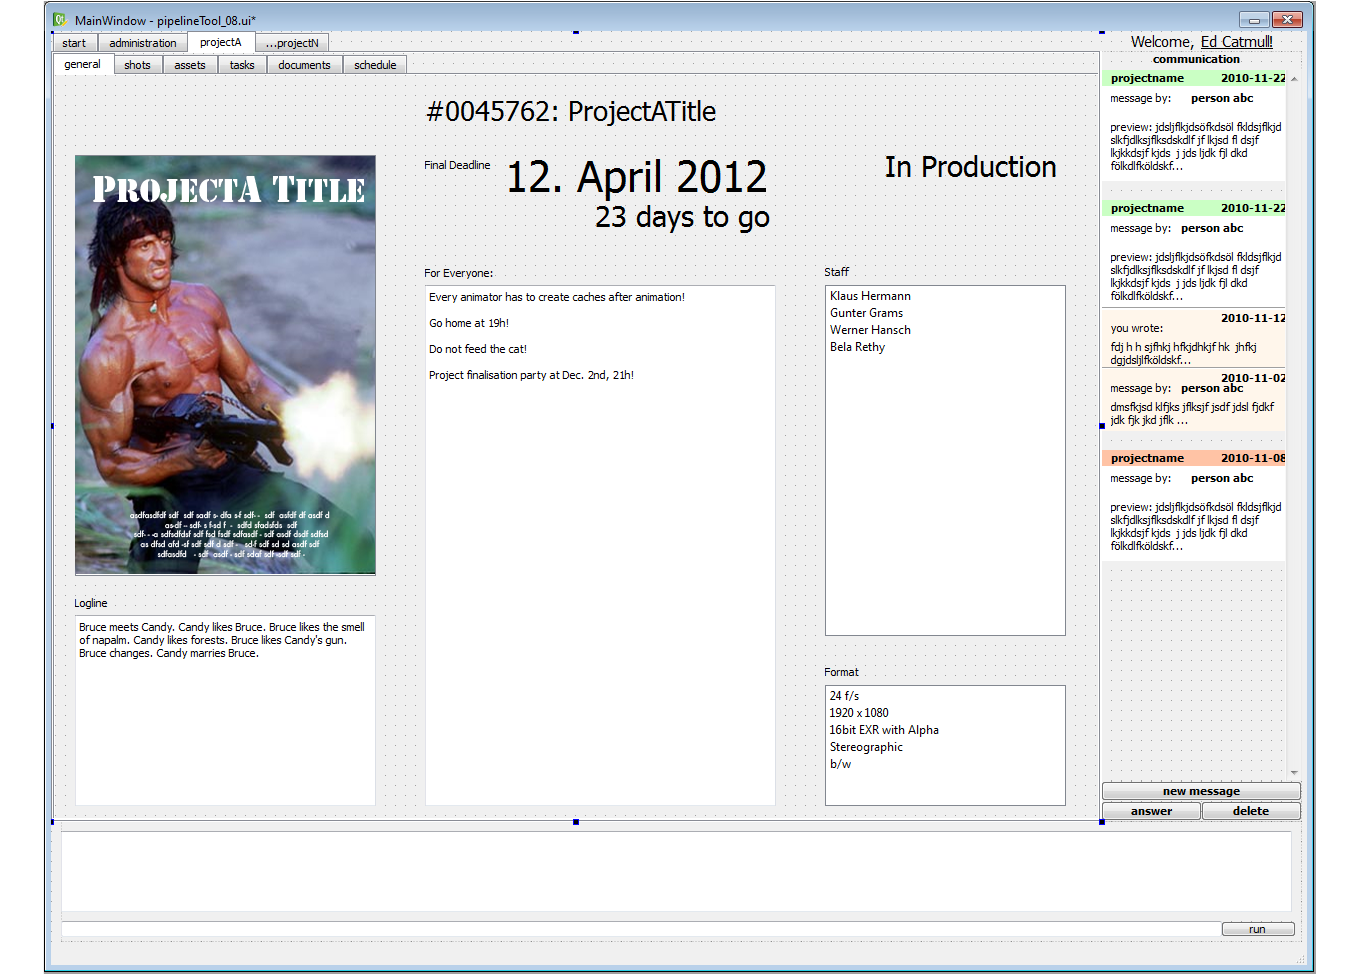Click the 'Staff' label
Image resolution: width=1360 pixels, height=976 pixels.
point(836,272)
